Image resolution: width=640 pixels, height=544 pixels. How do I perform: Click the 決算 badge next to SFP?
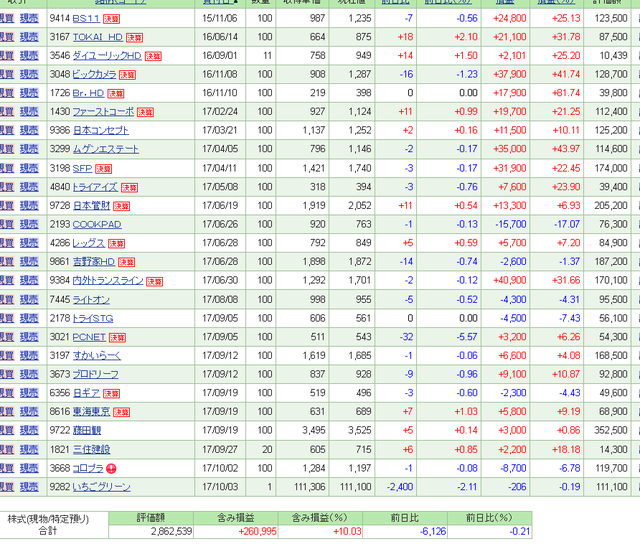click(103, 169)
